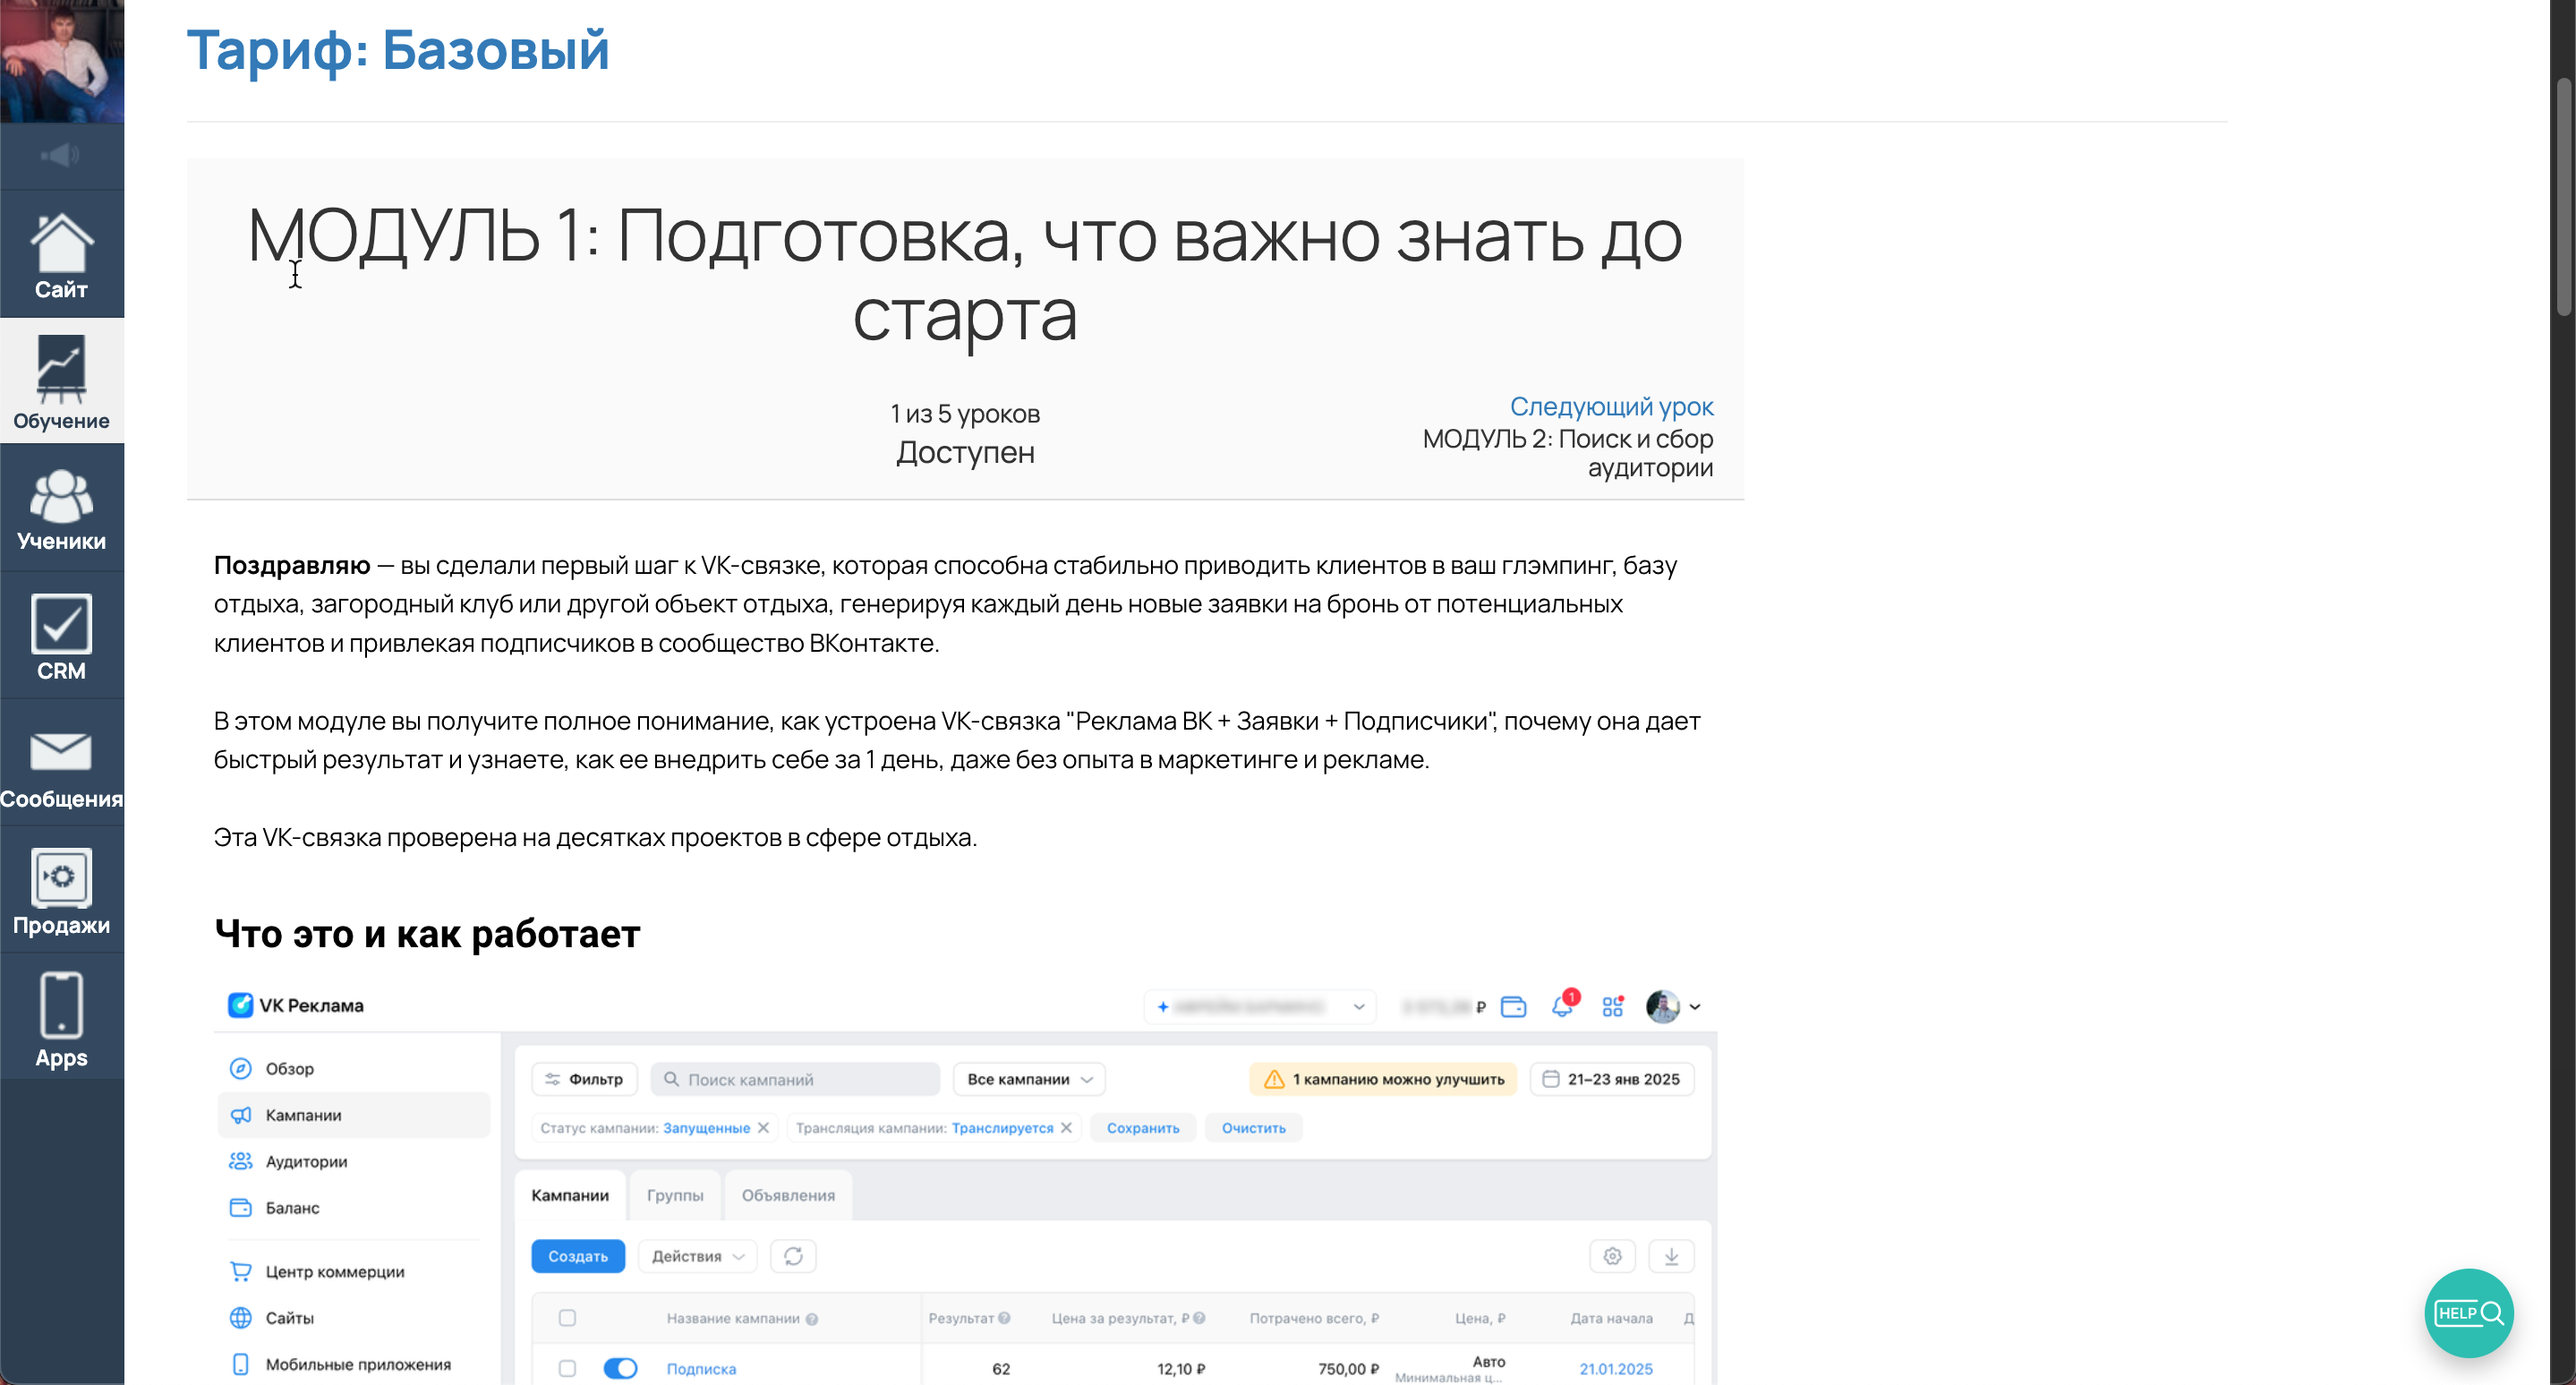This screenshot has height=1385, width=2576.
Task: Open the VK Реклама wallet icon in header
Action: point(1513,1006)
